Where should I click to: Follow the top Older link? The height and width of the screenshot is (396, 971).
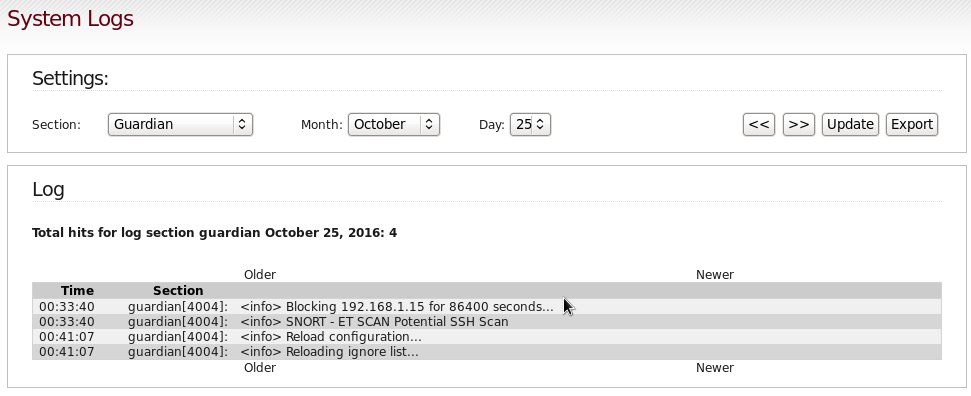tap(259, 275)
